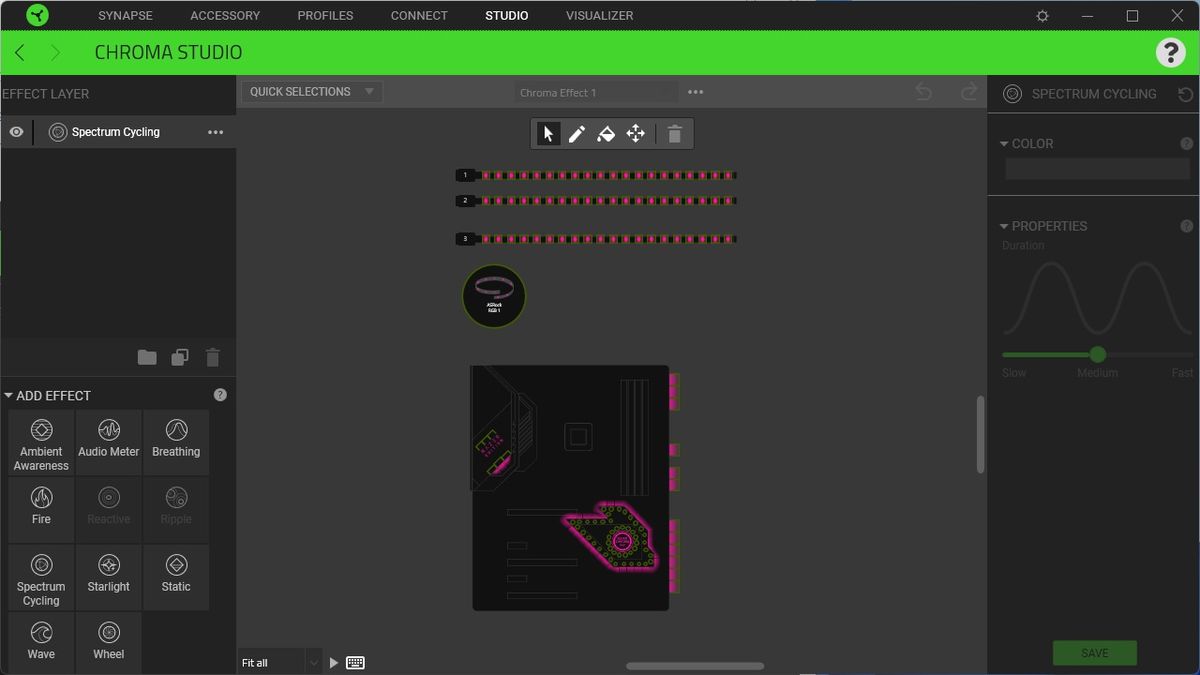Open Add Effect help tooltip
The width and height of the screenshot is (1200, 675).
pos(220,395)
